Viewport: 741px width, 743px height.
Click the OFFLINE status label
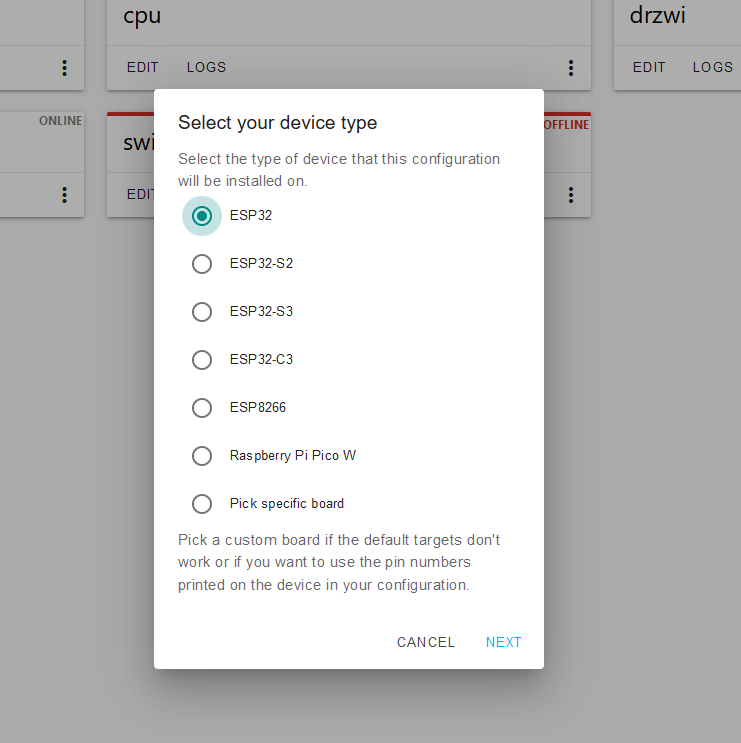point(566,125)
